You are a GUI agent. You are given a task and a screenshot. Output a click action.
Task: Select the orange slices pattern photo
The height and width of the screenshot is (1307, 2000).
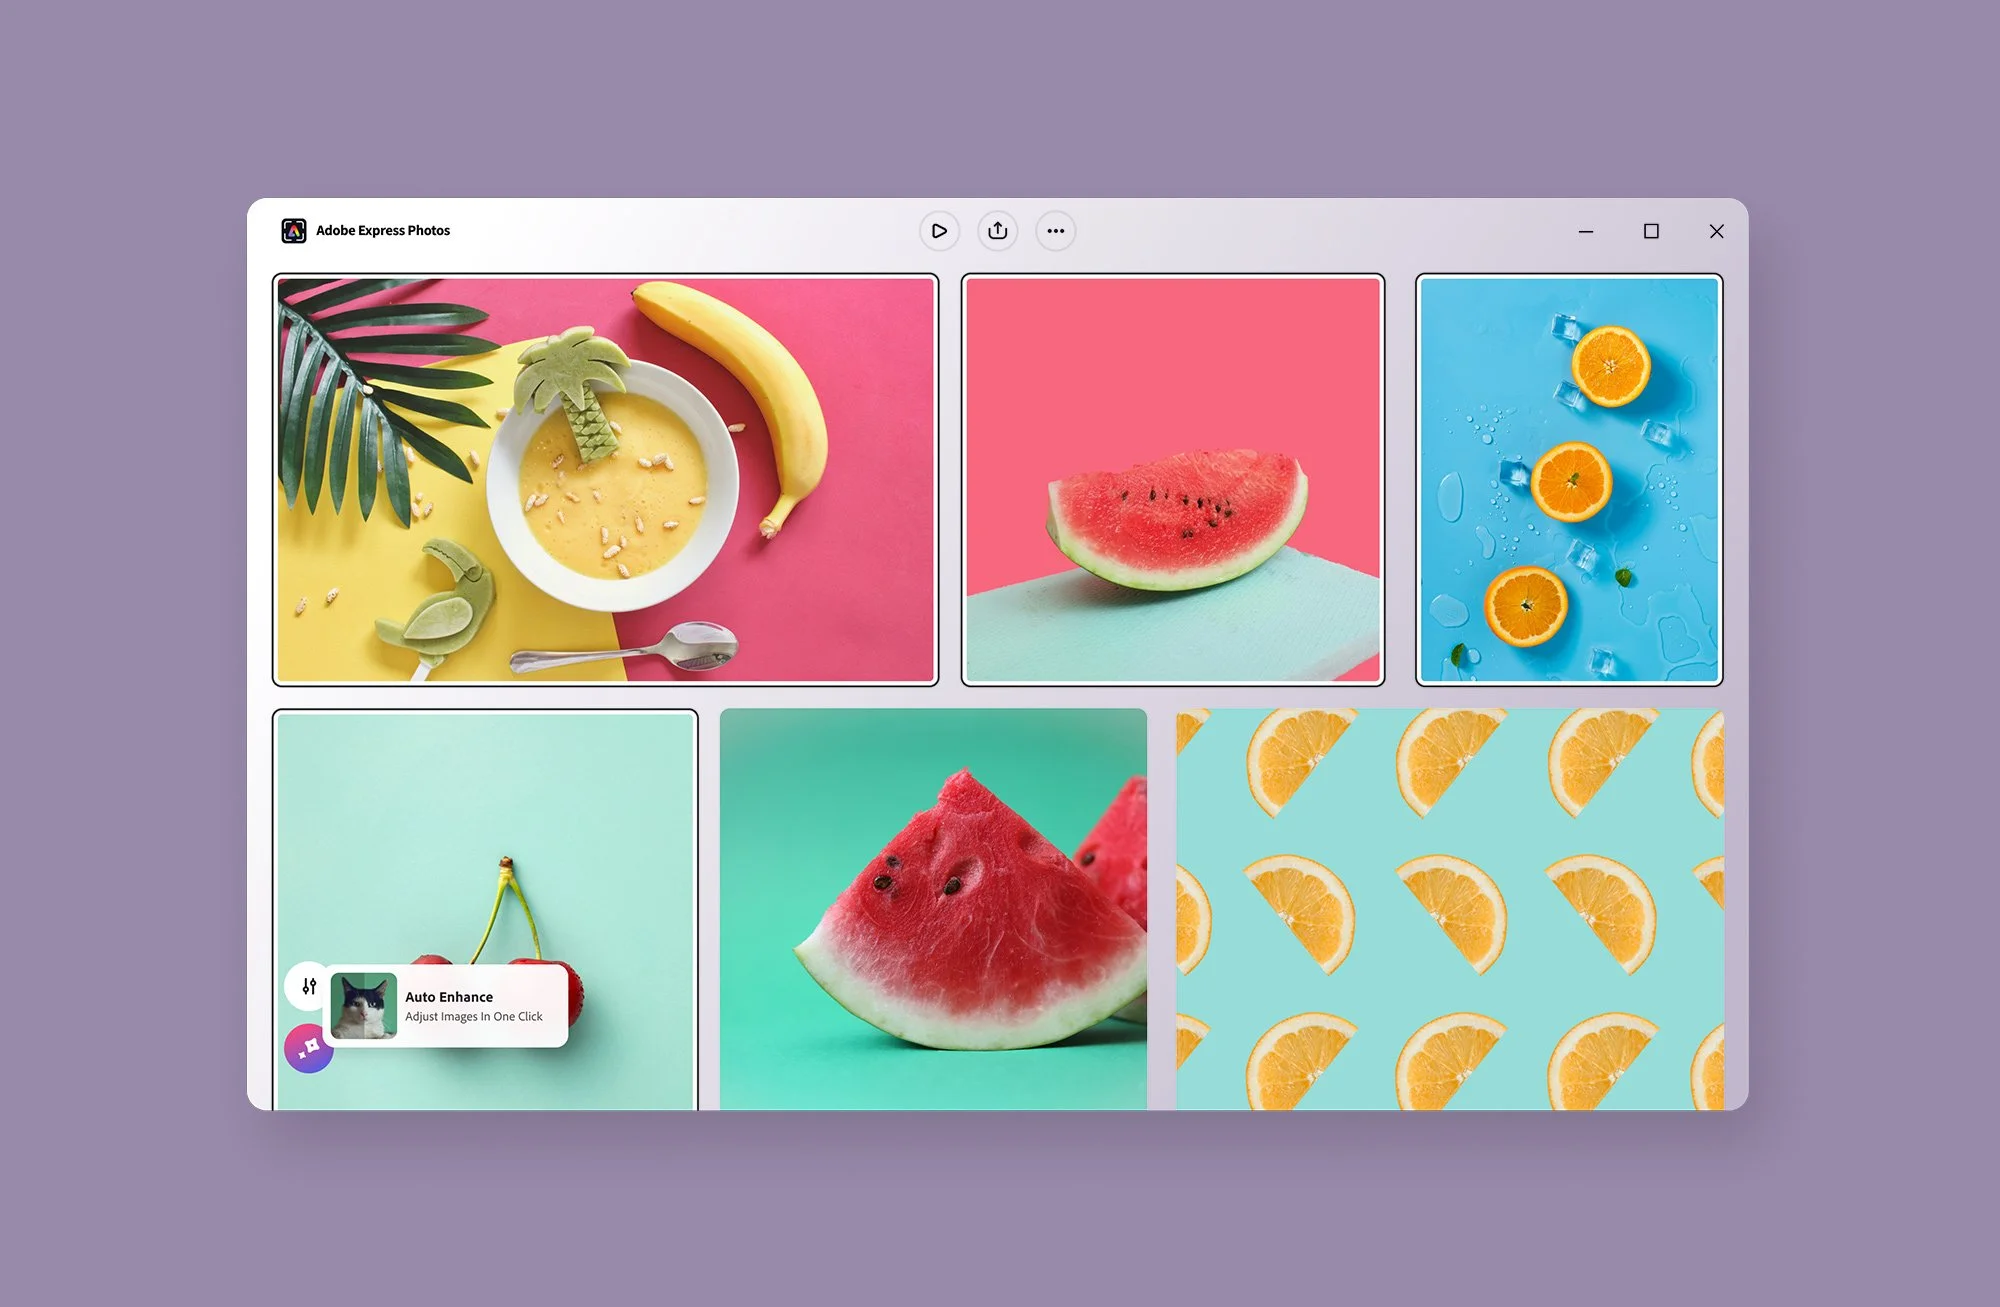tap(1449, 908)
